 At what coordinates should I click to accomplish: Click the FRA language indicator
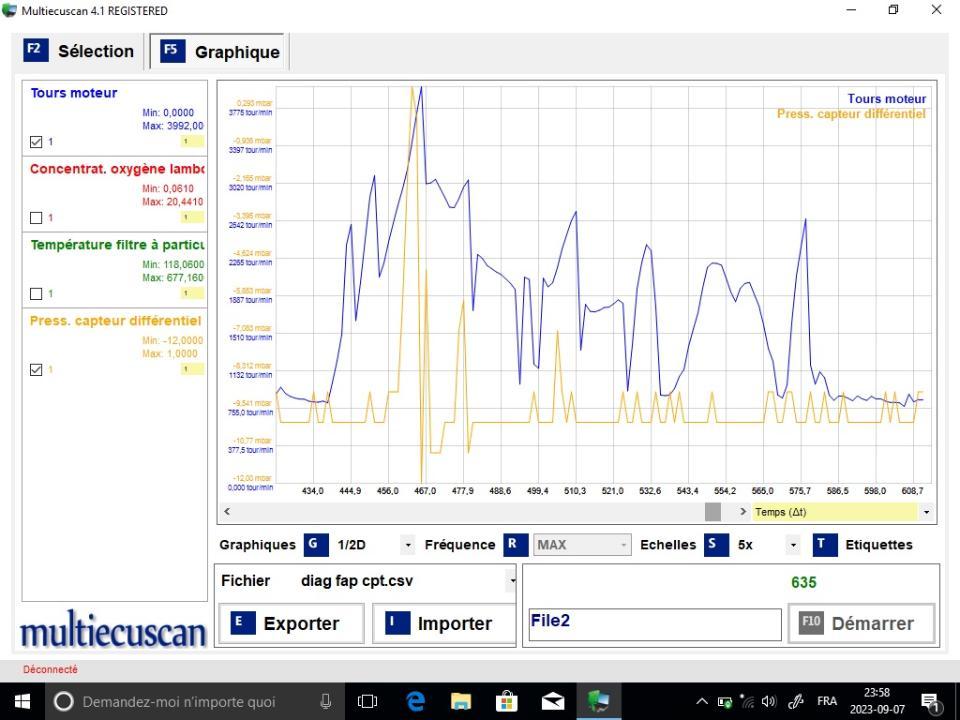pos(827,702)
